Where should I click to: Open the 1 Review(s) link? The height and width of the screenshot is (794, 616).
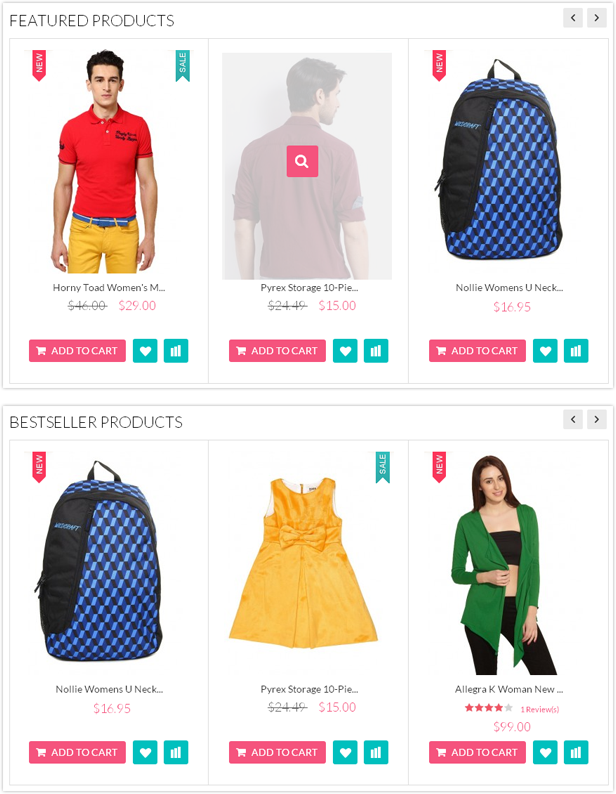pyautogui.click(x=540, y=709)
